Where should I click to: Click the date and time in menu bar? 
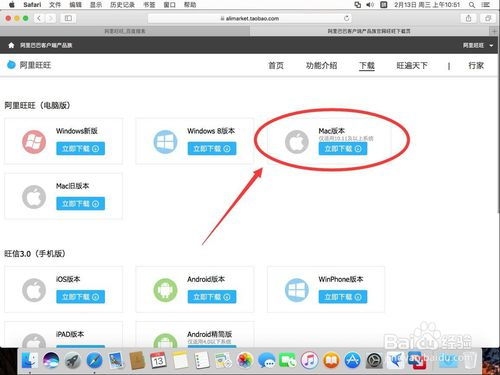[427, 5]
